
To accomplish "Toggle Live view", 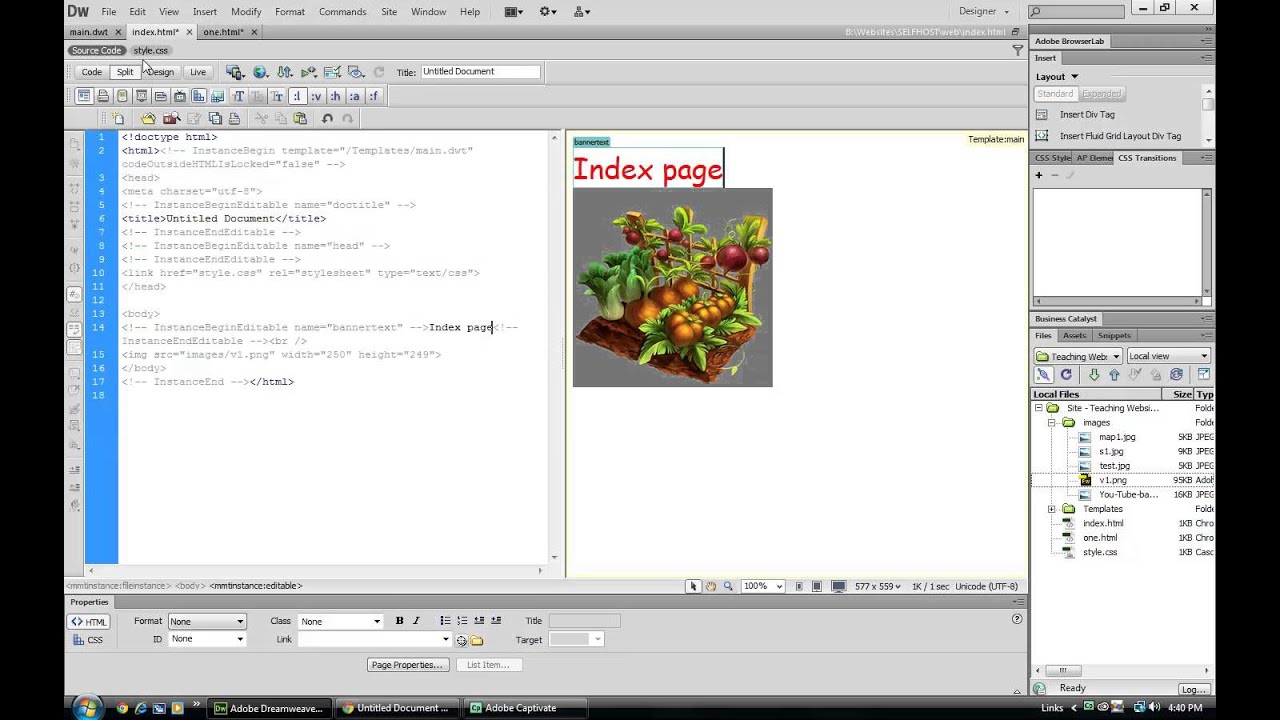I will (198, 72).
